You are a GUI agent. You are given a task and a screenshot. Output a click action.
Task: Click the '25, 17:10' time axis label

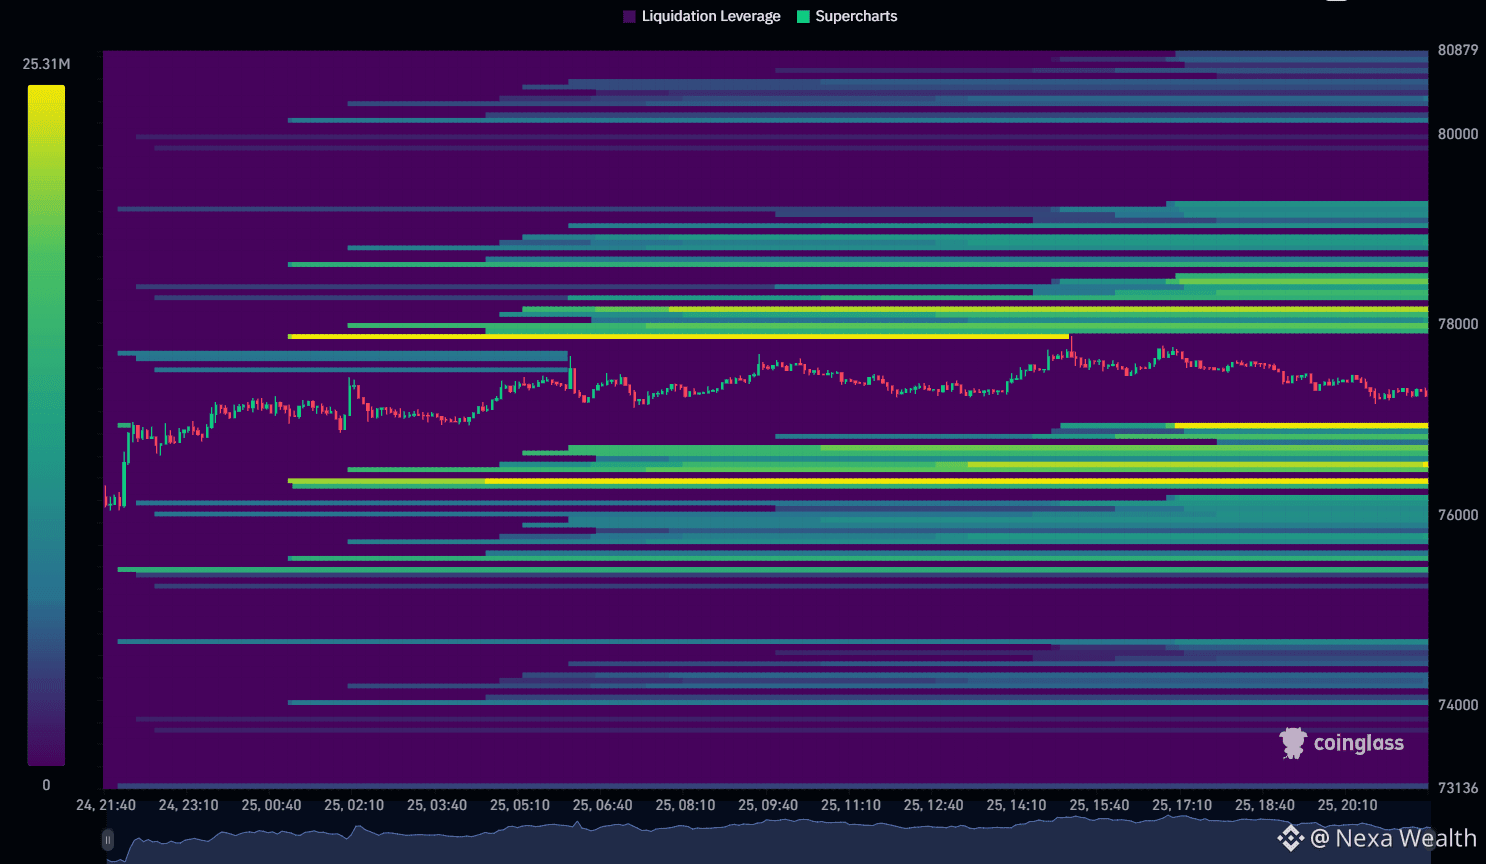tap(1182, 805)
